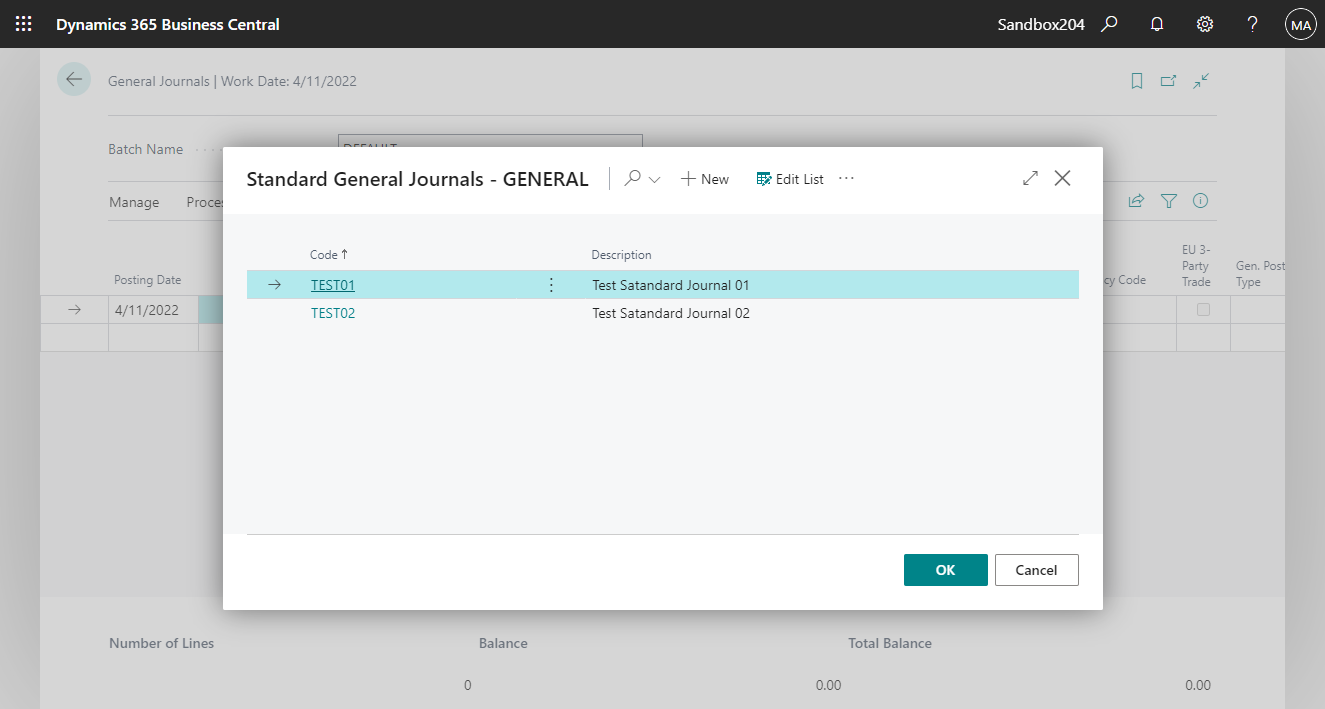Open the Share options icon
The height and width of the screenshot is (709, 1325).
tap(1136, 200)
